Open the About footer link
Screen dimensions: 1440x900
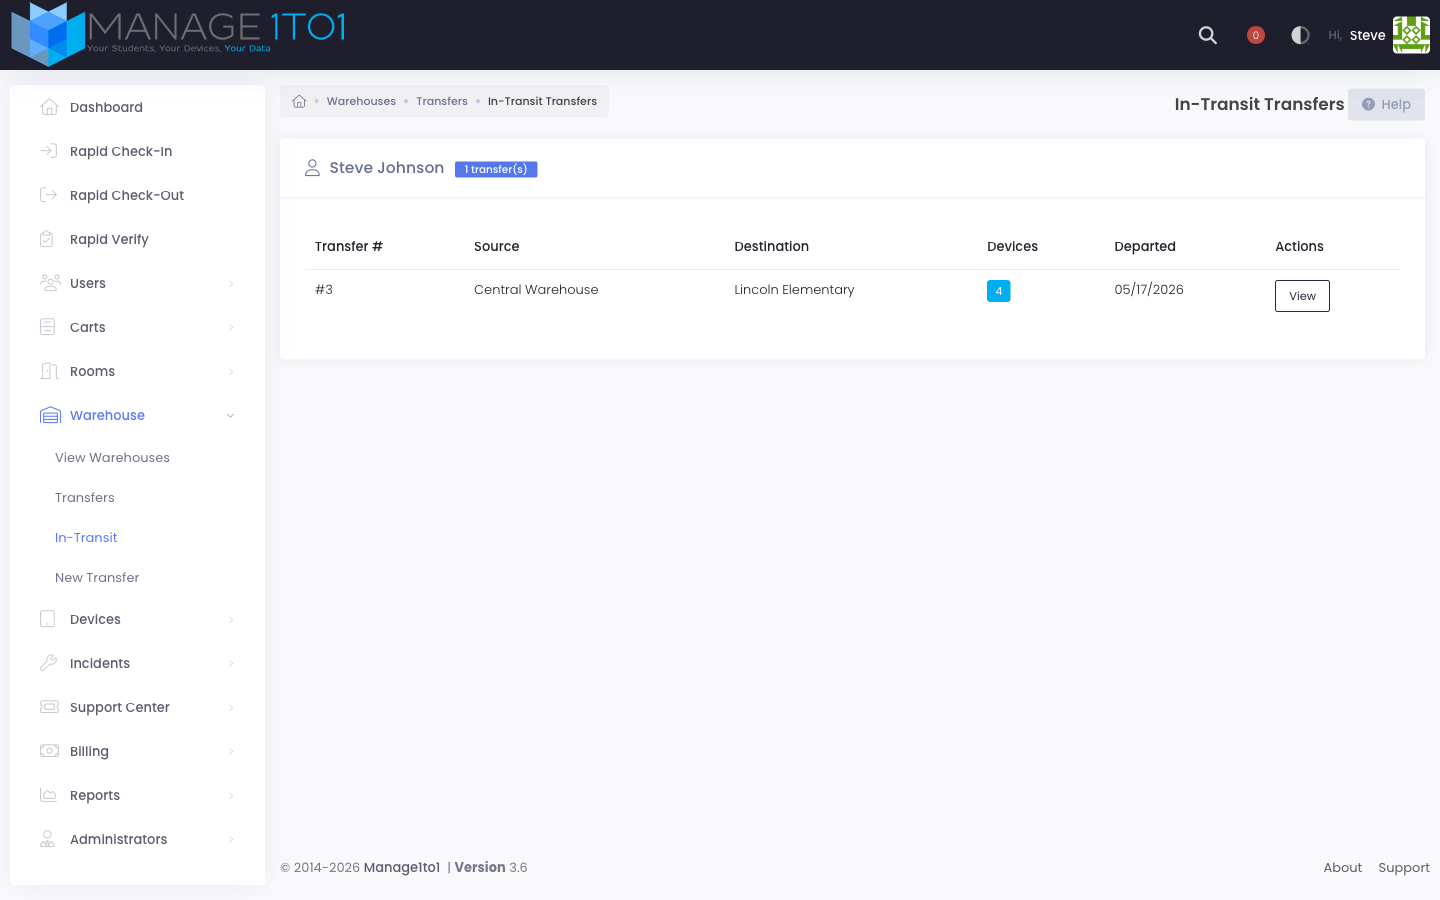click(x=1343, y=867)
